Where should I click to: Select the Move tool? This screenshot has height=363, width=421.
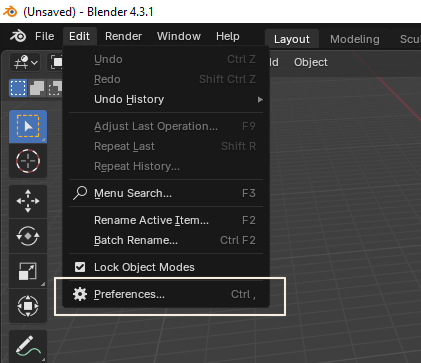(x=28, y=201)
